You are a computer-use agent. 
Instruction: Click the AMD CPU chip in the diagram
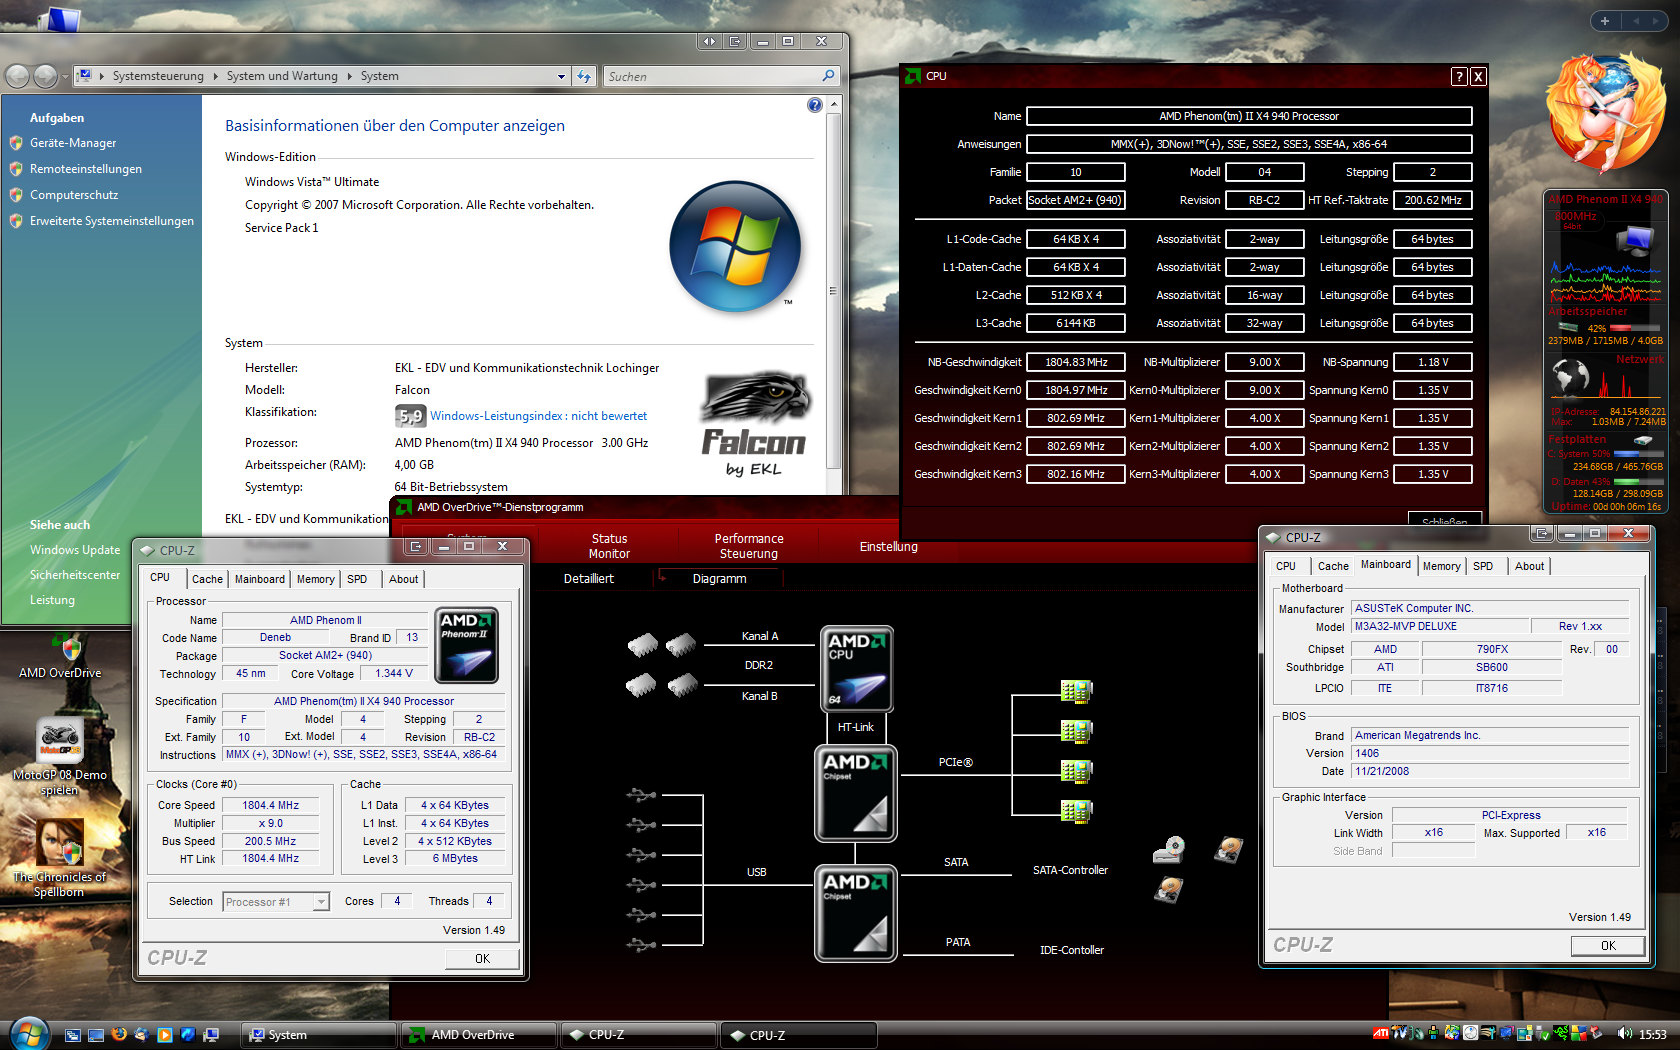click(x=856, y=668)
